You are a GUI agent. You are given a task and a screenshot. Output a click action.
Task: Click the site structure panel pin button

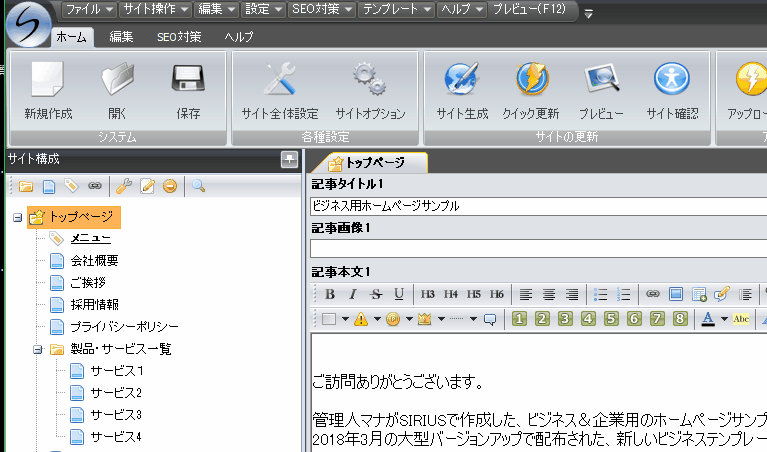[x=289, y=159]
